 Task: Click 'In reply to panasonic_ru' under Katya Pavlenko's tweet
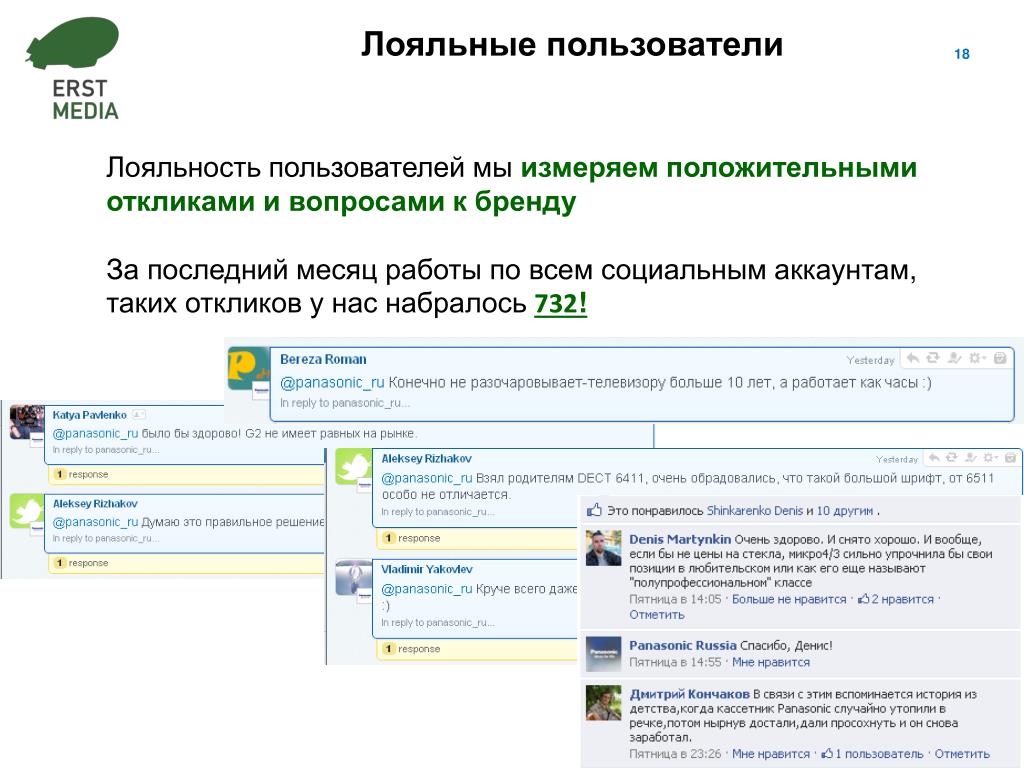[106, 450]
